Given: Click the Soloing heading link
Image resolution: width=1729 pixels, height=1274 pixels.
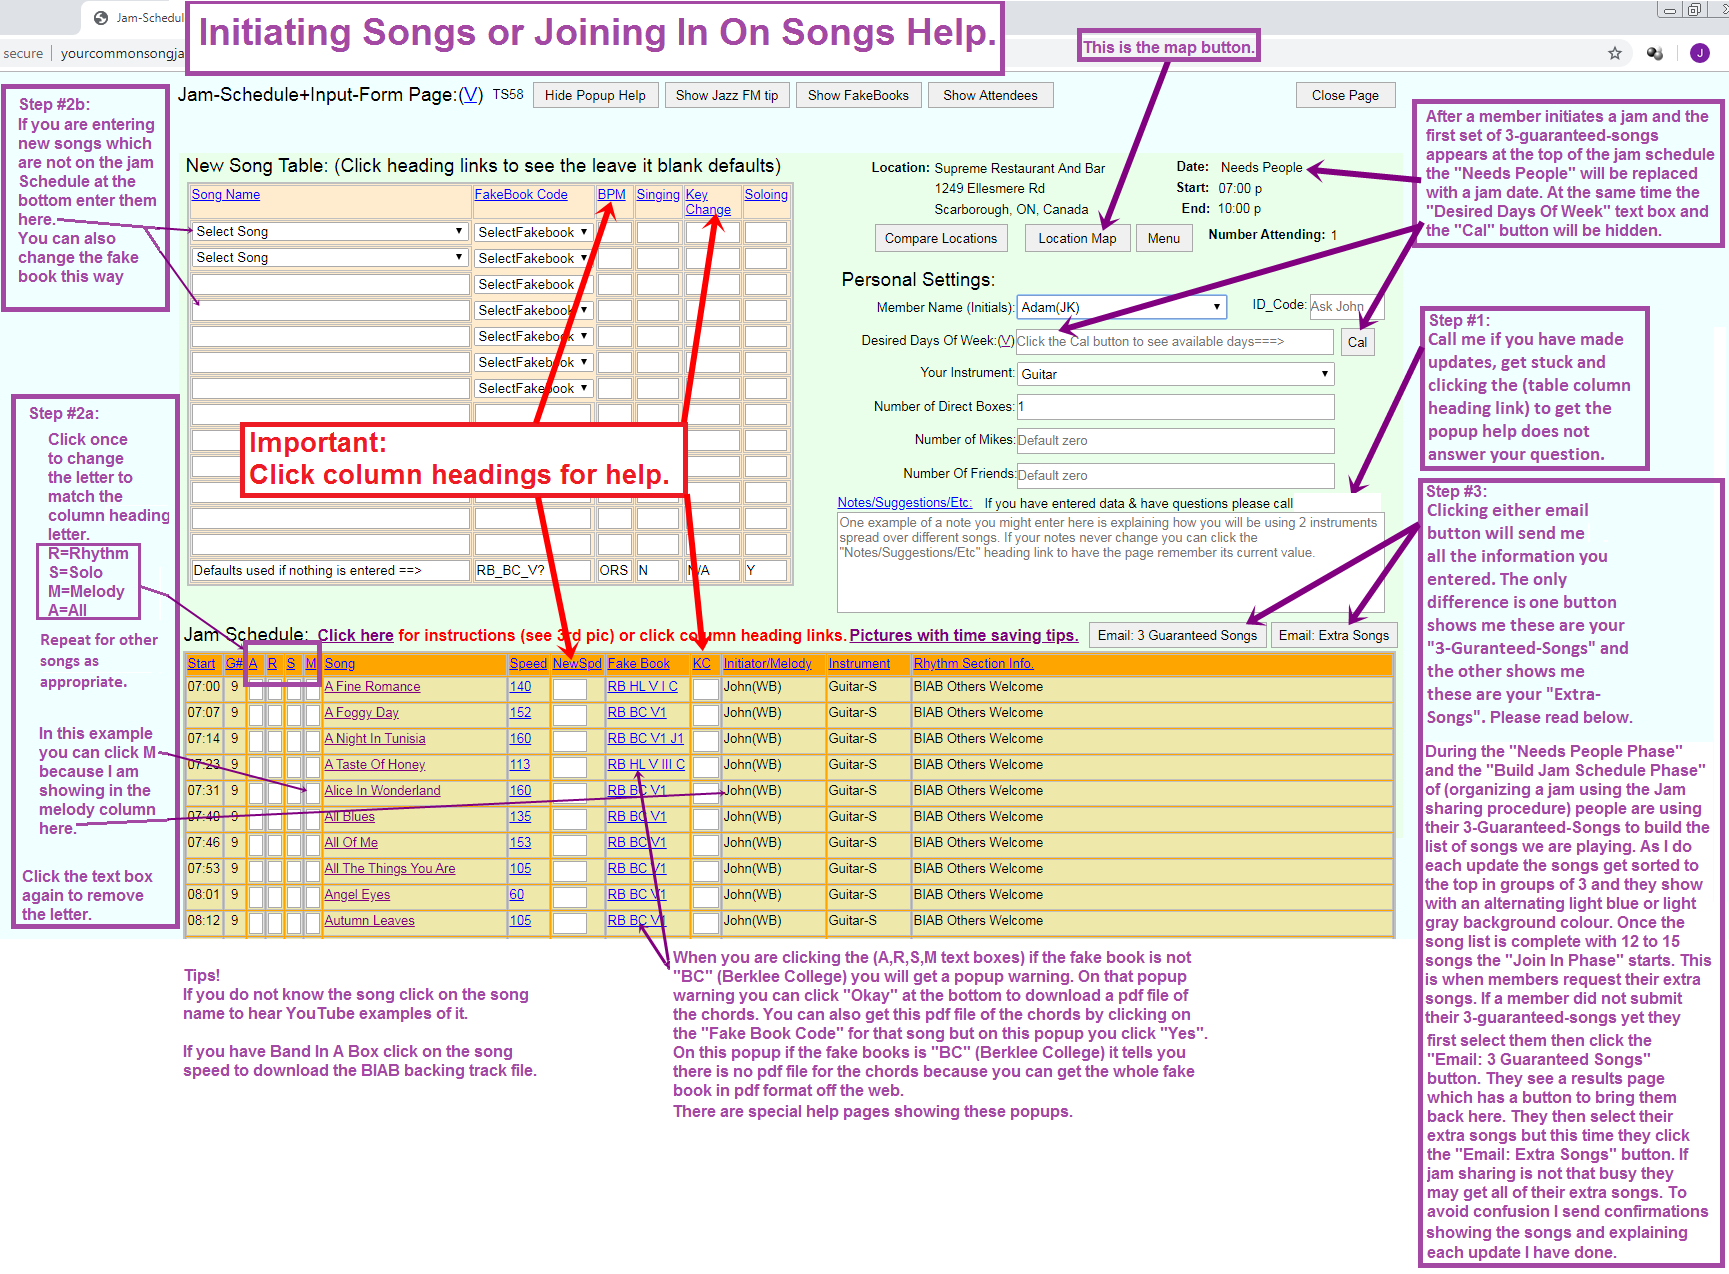Looking at the screenshot, I should (766, 195).
